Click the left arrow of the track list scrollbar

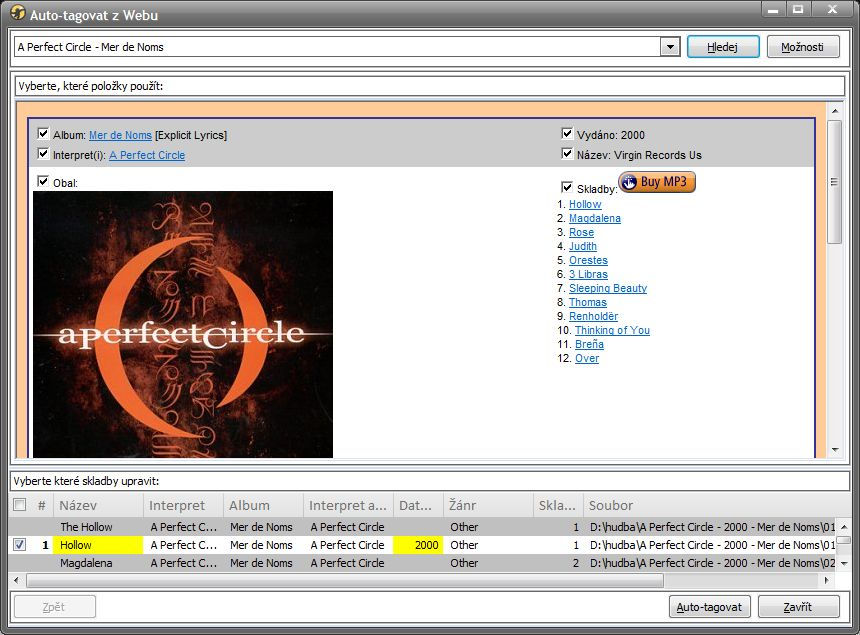pos(16,580)
